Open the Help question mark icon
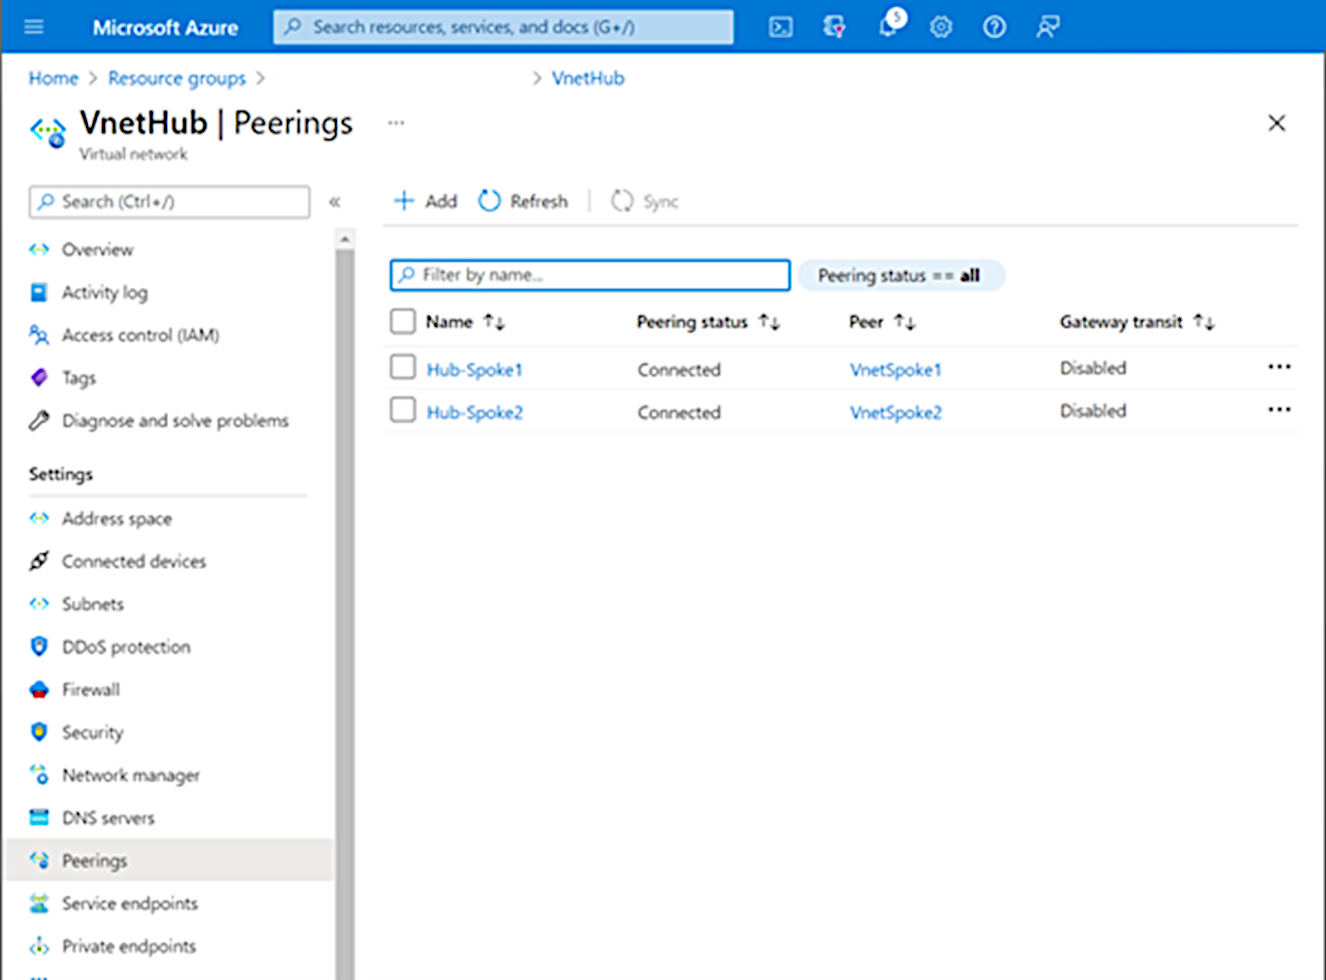This screenshot has height=980, width=1326. 994,27
